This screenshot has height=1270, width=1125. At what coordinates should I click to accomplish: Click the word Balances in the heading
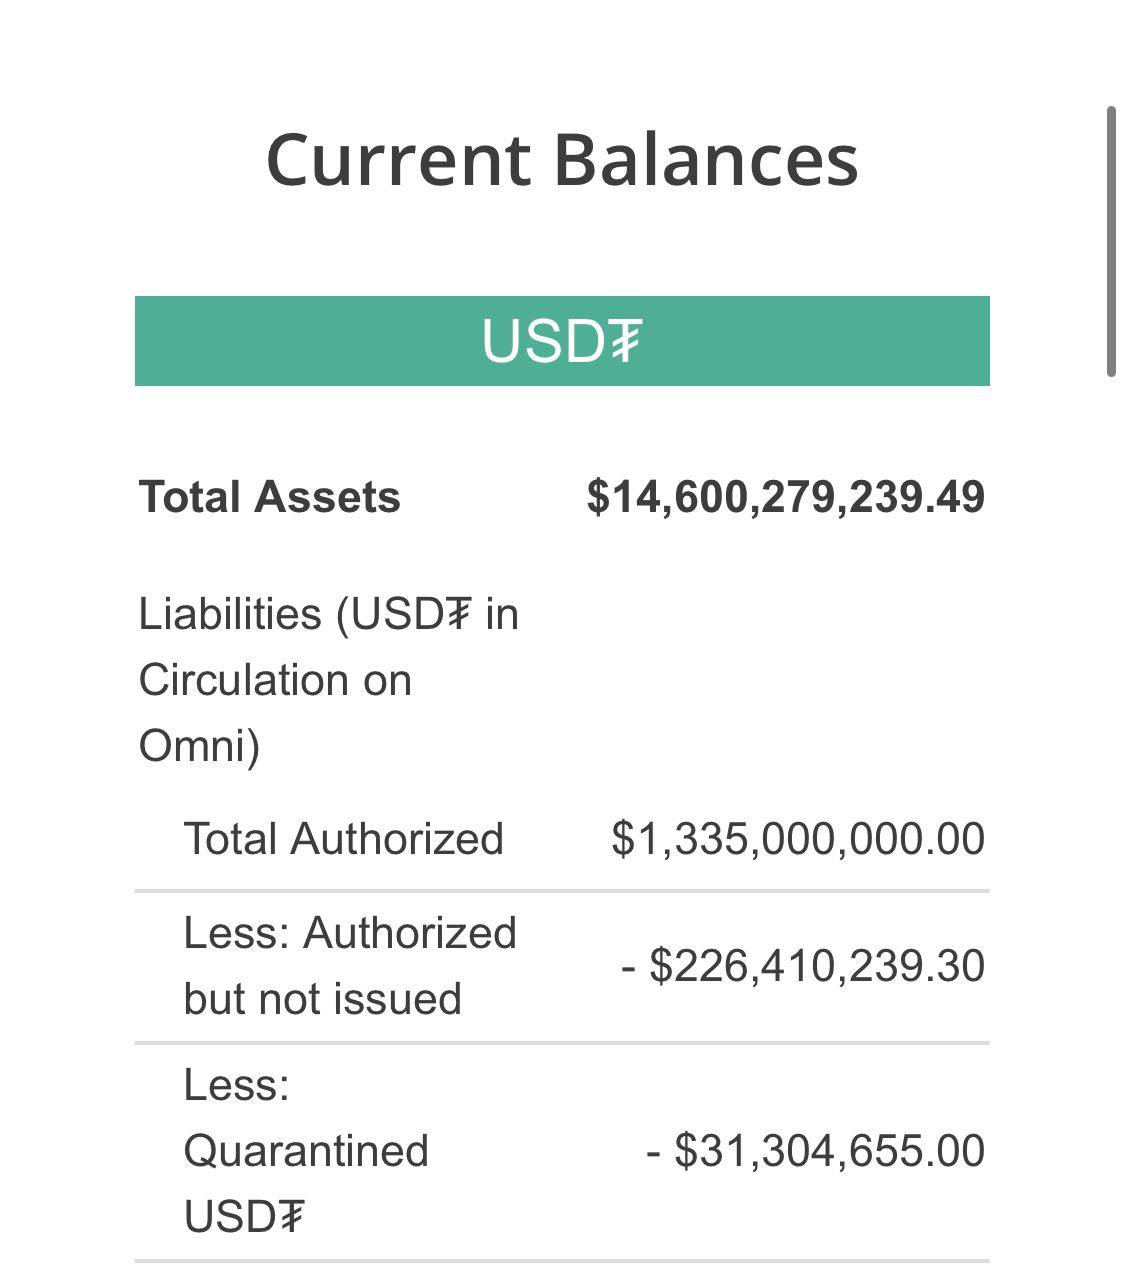tap(706, 160)
